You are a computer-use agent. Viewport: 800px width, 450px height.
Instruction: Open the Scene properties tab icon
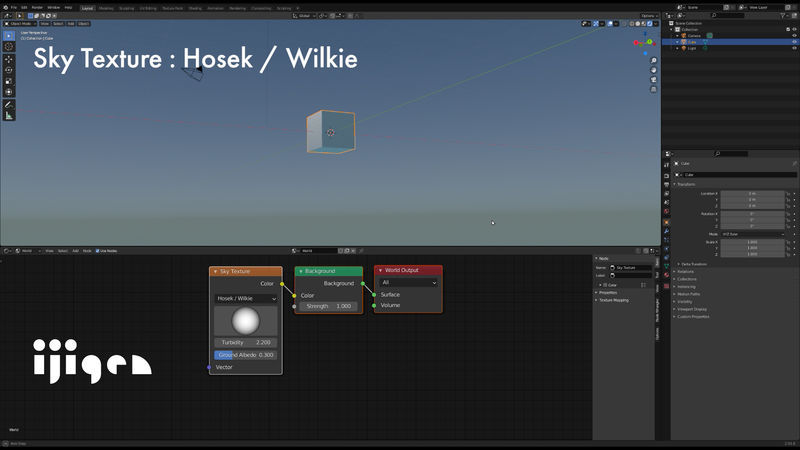(x=666, y=203)
